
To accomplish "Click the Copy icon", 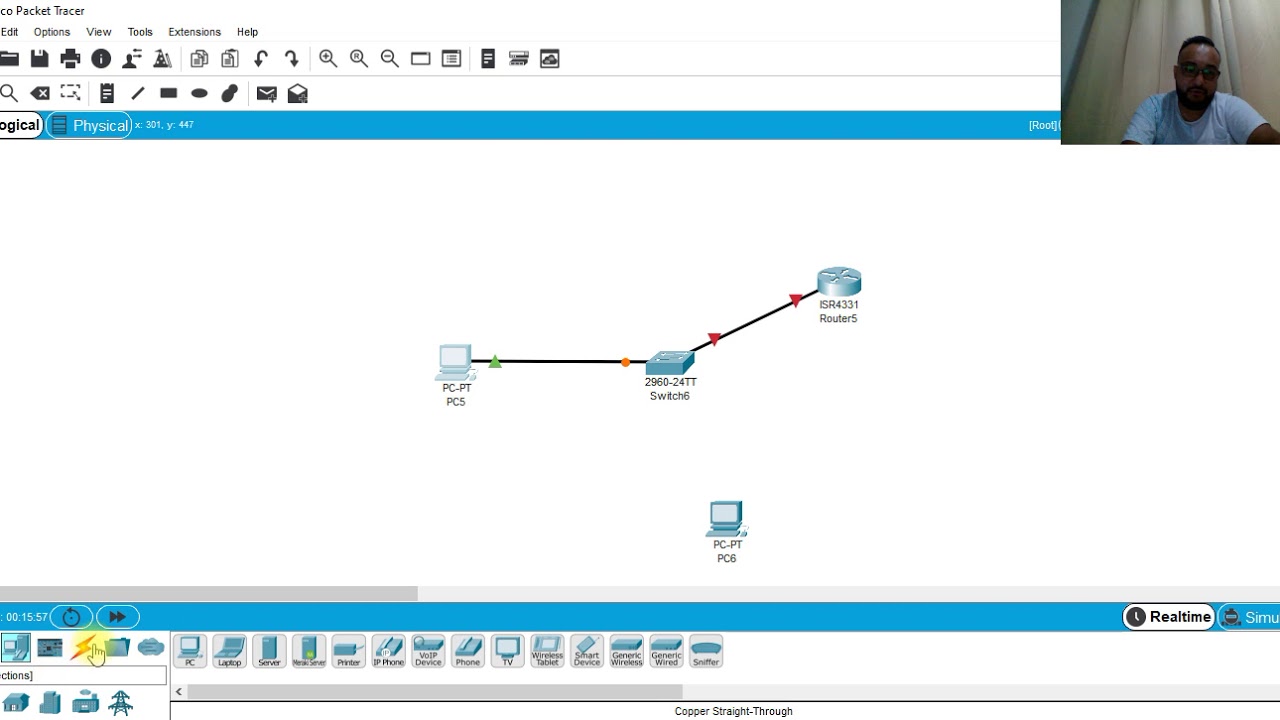I will tap(199, 59).
